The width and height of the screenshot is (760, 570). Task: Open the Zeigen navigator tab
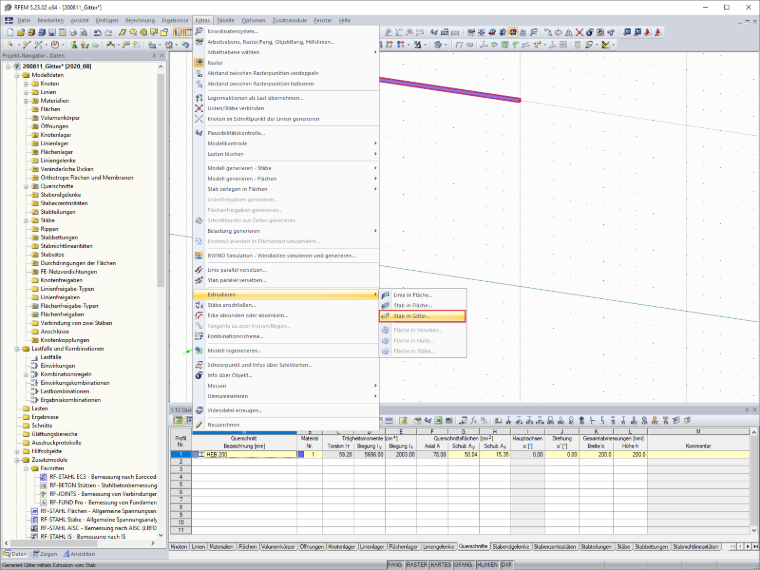tap(45, 554)
